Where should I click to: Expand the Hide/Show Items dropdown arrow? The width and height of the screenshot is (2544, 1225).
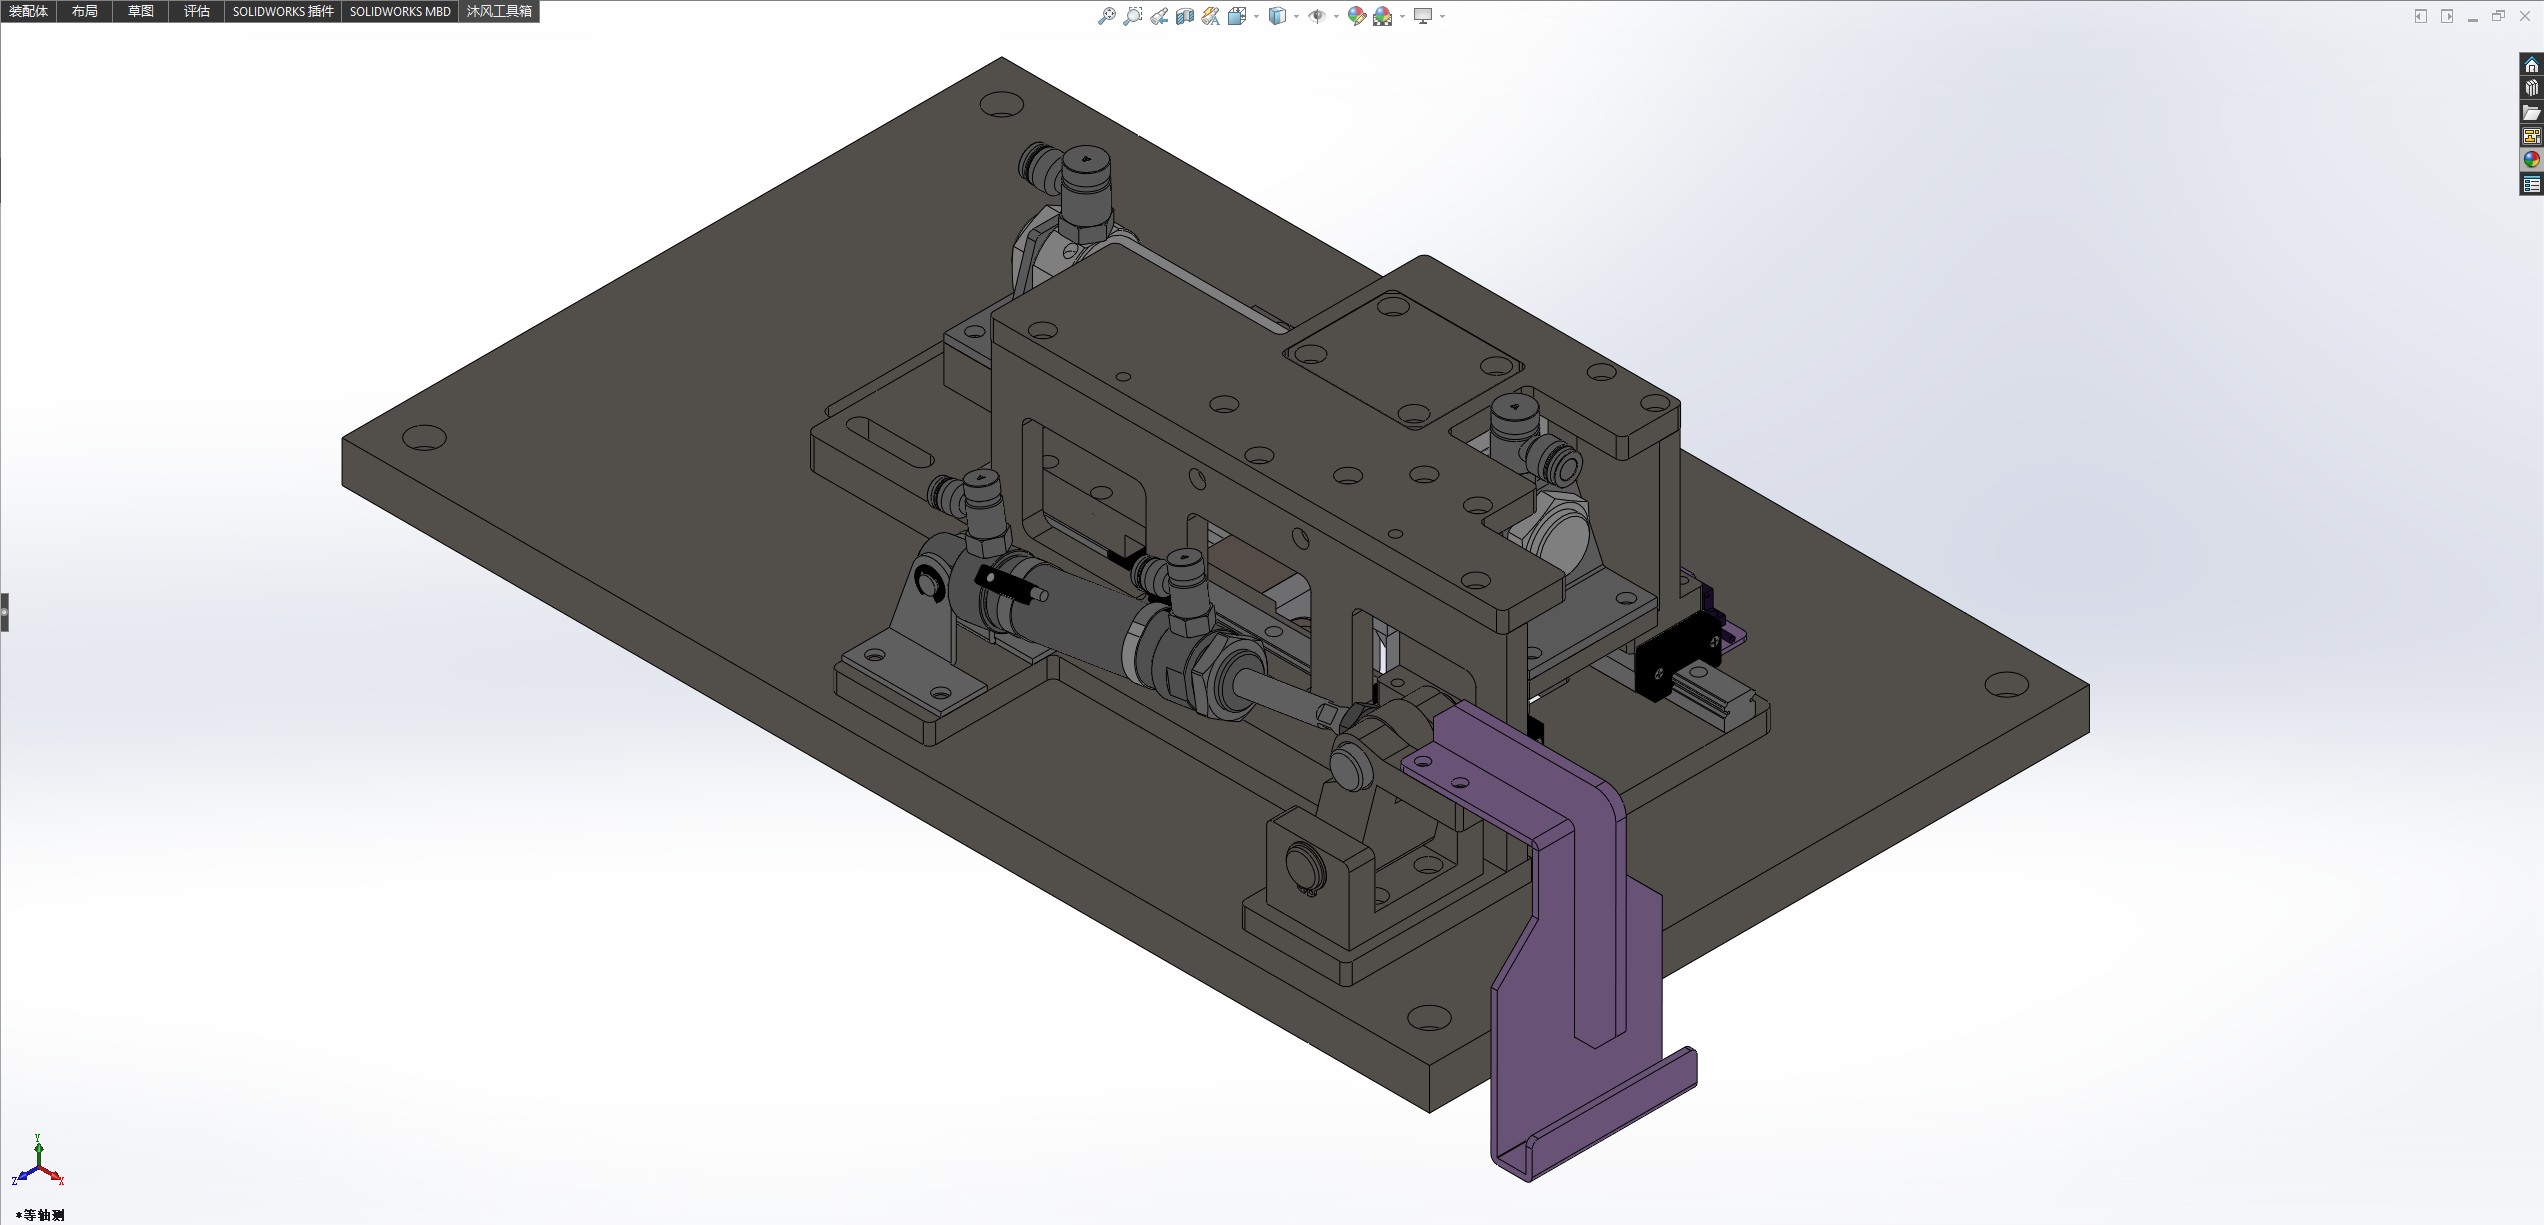[1336, 16]
